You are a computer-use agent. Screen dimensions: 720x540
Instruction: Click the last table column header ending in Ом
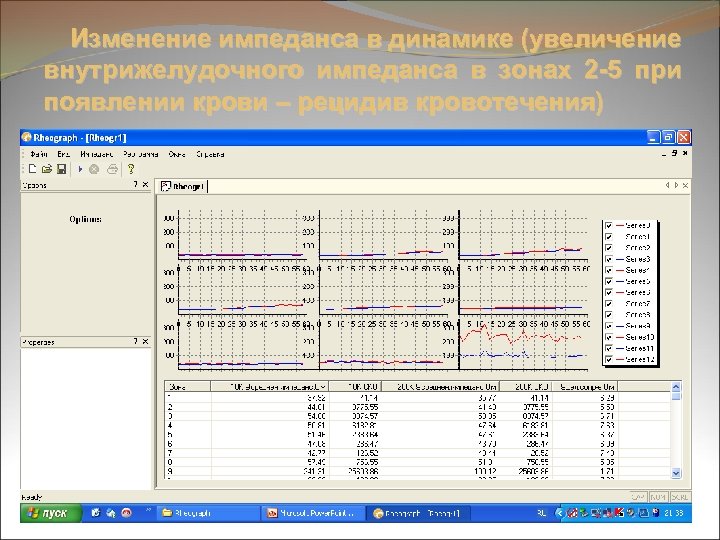(584, 387)
